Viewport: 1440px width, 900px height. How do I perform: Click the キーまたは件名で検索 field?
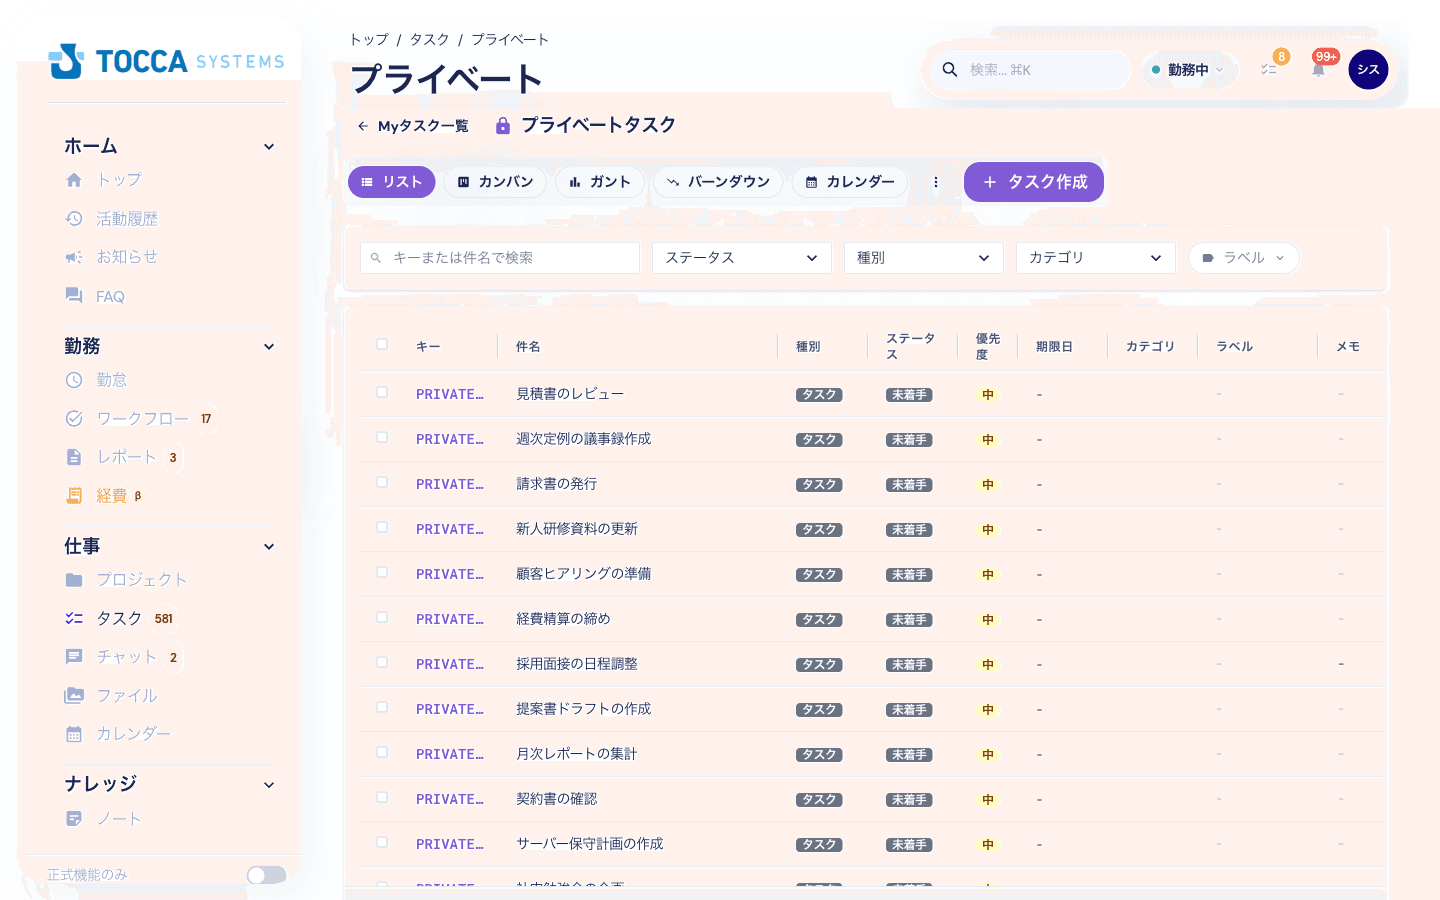[x=500, y=258]
